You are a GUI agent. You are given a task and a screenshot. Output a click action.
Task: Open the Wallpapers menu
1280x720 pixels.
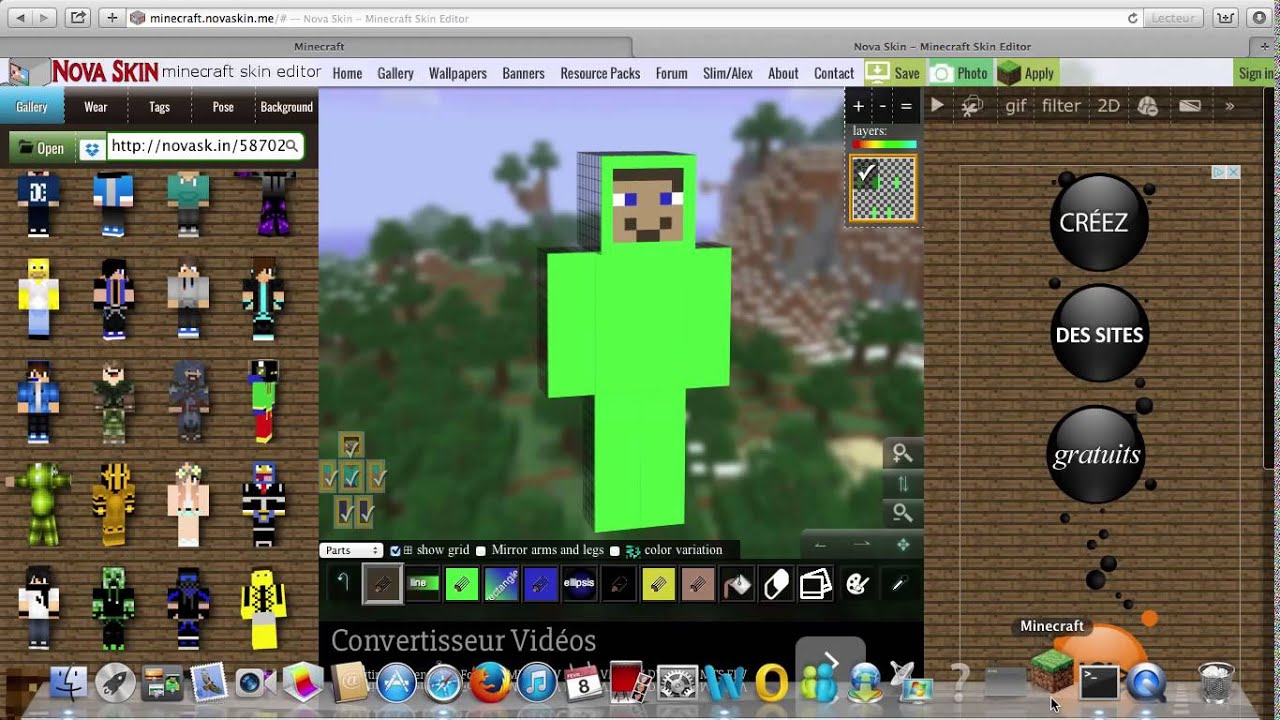point(458,73)
